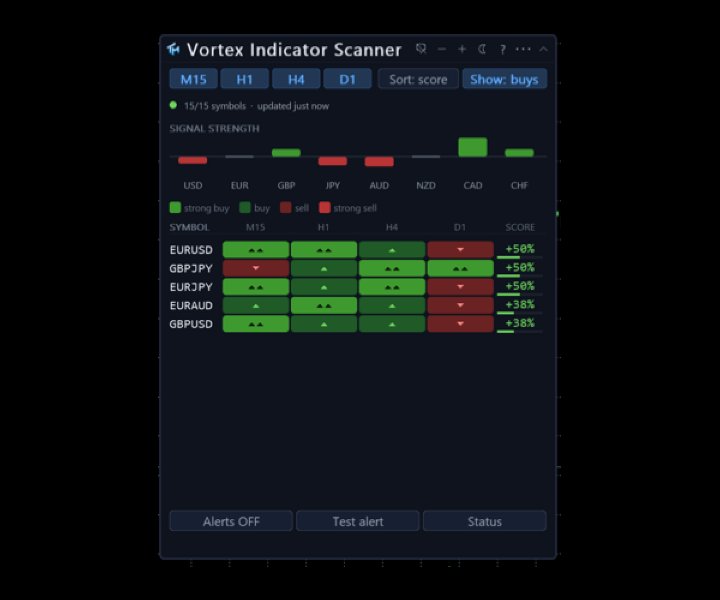This screenshot has width=720, height=600.
Task: Click the H1 column header in the table
Action: (x=323, y=227)
